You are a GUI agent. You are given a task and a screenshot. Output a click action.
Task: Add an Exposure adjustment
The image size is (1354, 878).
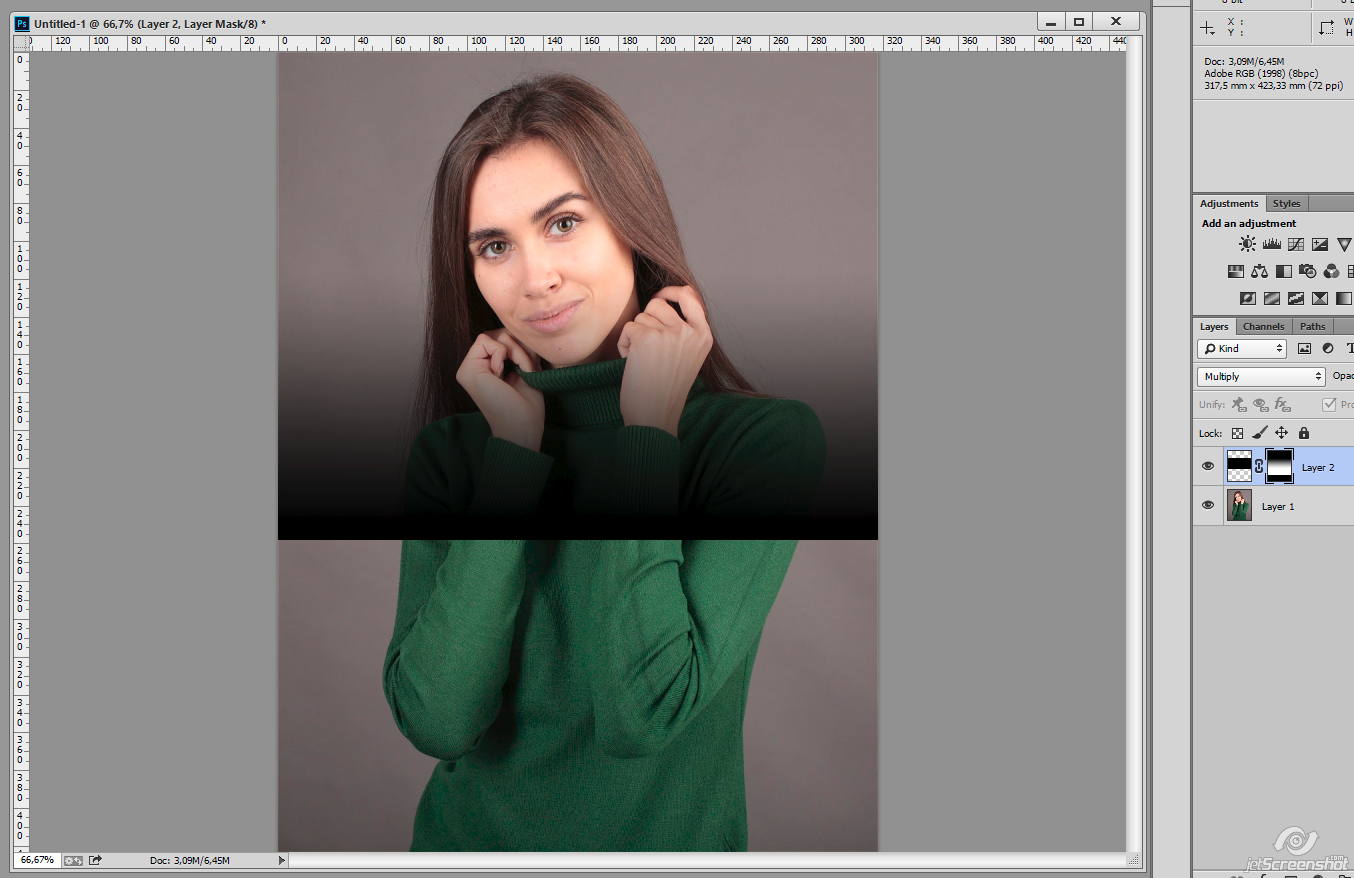point(1320,244)
